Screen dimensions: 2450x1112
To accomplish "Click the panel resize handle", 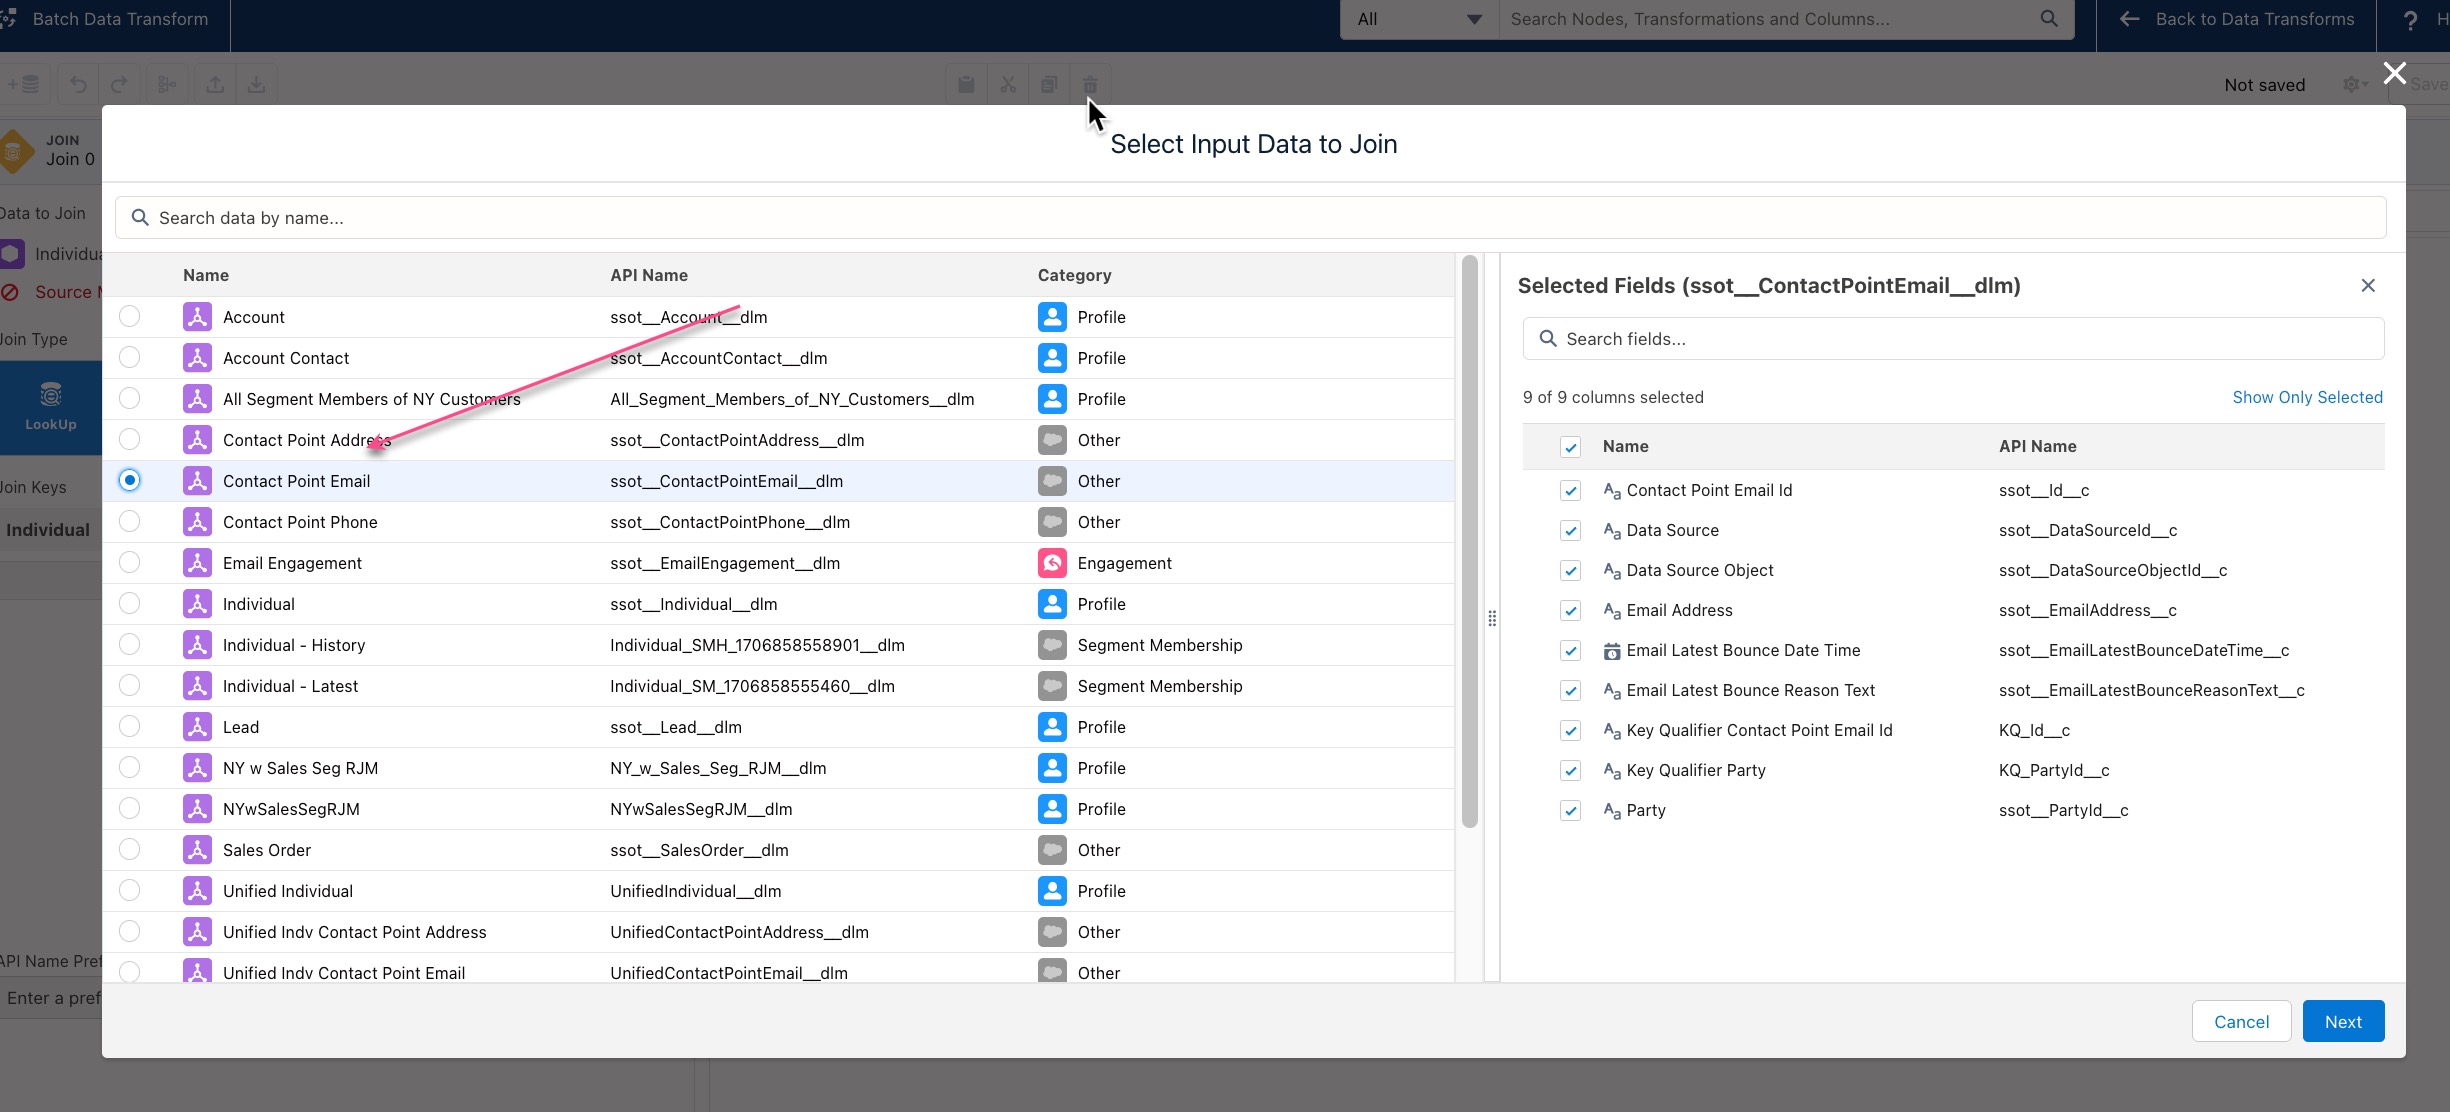I will [1492, 618].
